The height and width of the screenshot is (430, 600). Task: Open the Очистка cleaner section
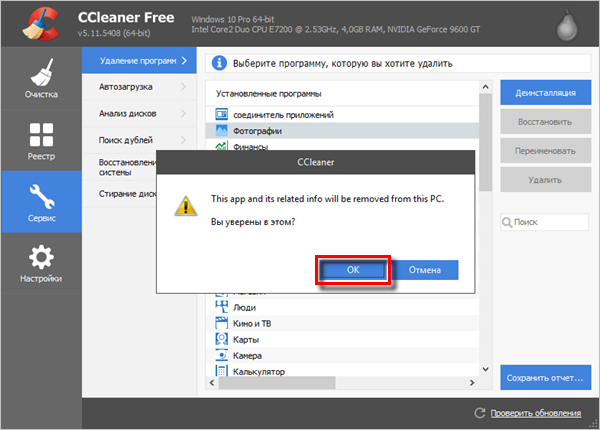(41, 78)
